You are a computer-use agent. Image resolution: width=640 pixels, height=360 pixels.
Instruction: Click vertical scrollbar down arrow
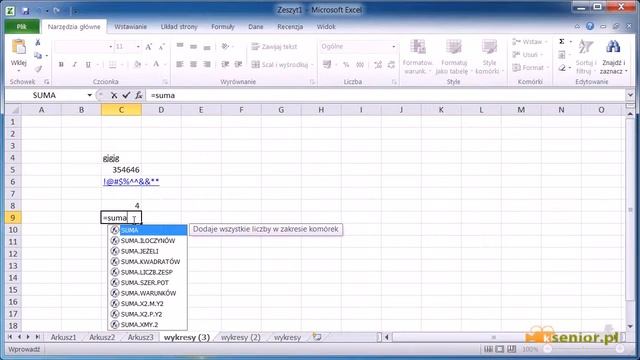tap(630, 327)
